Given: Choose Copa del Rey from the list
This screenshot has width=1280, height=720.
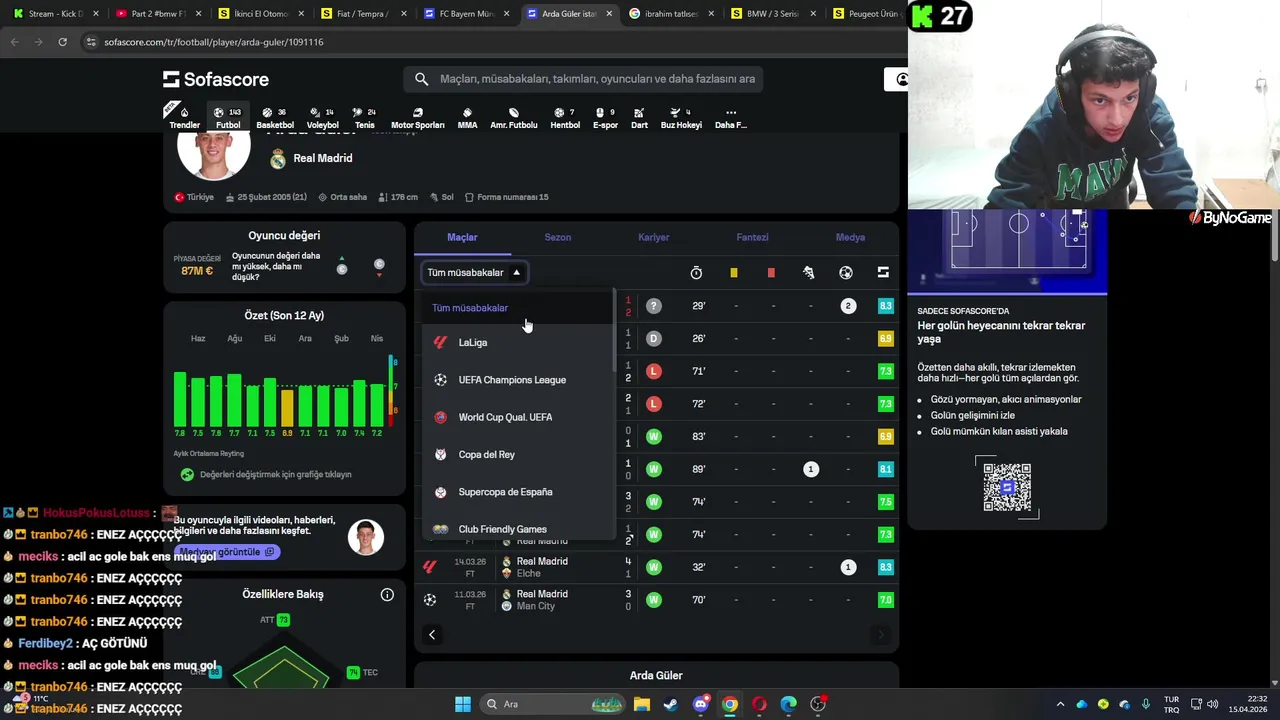Looking at the screenshot, I should (x=518, y=455).
